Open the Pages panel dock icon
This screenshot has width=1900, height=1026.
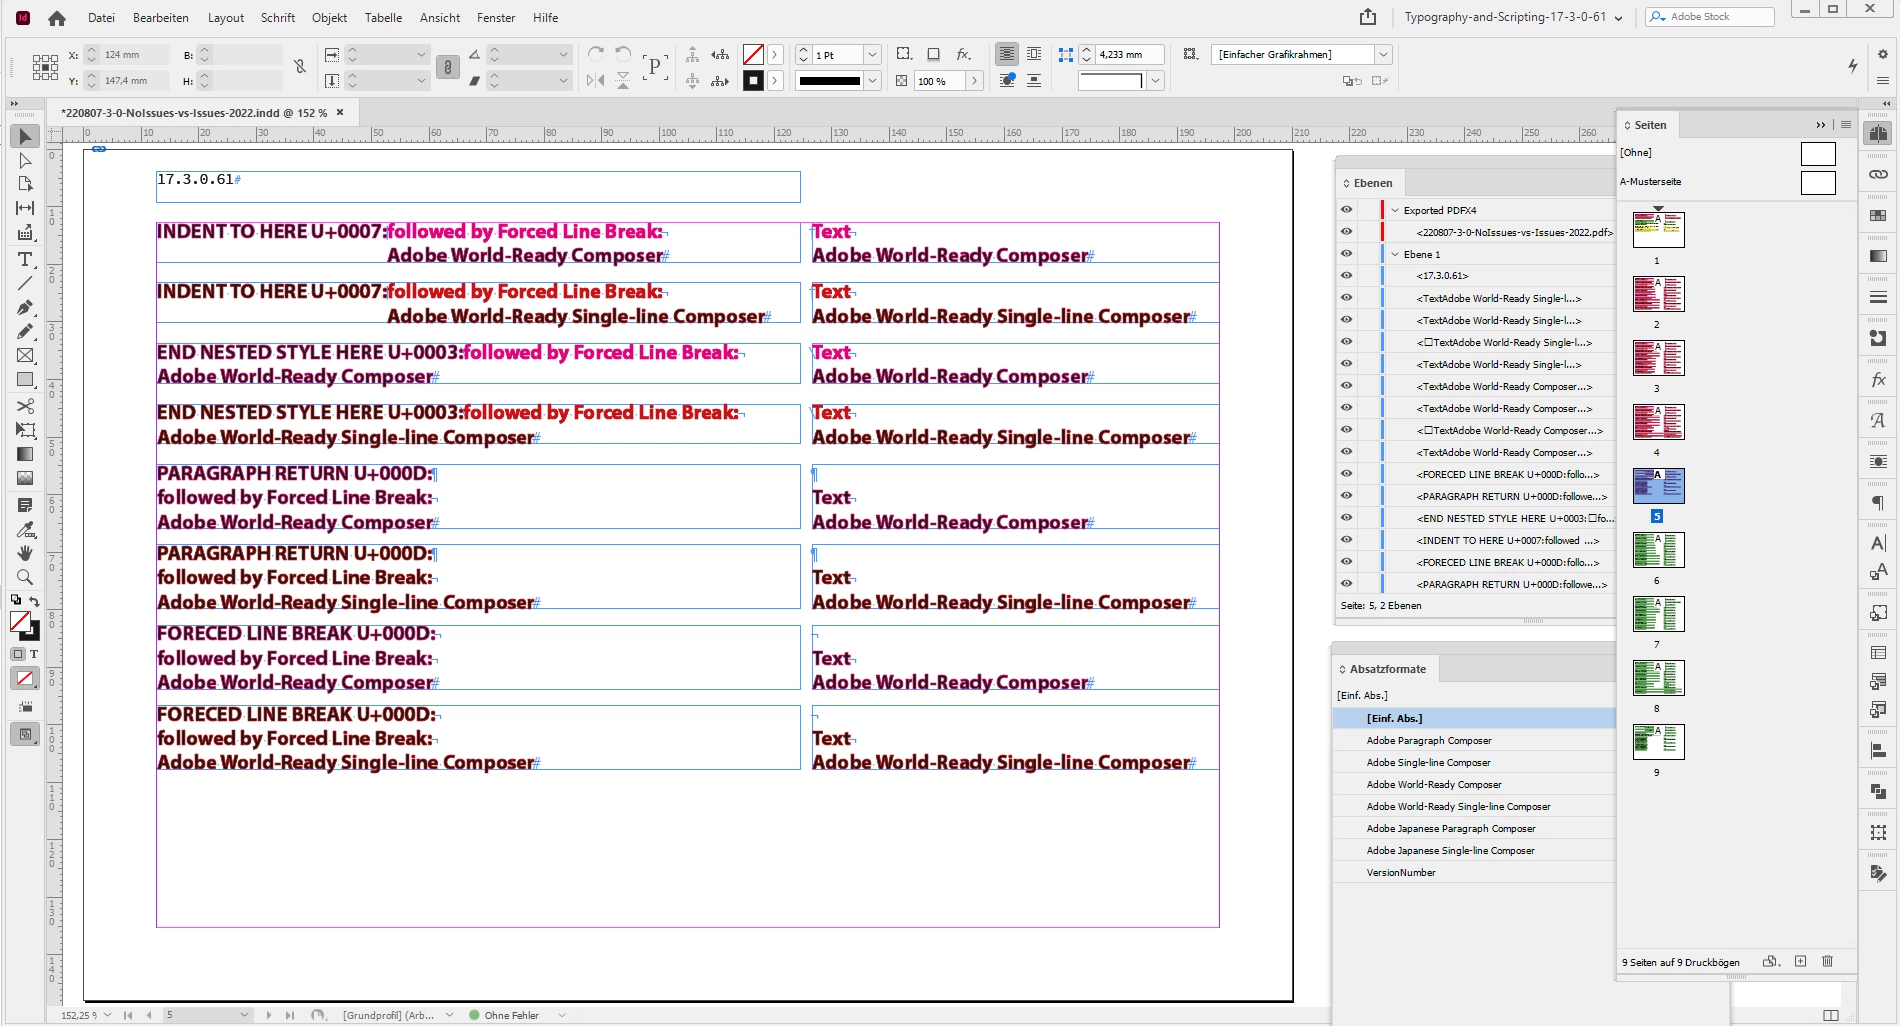tap(1878, 133)
